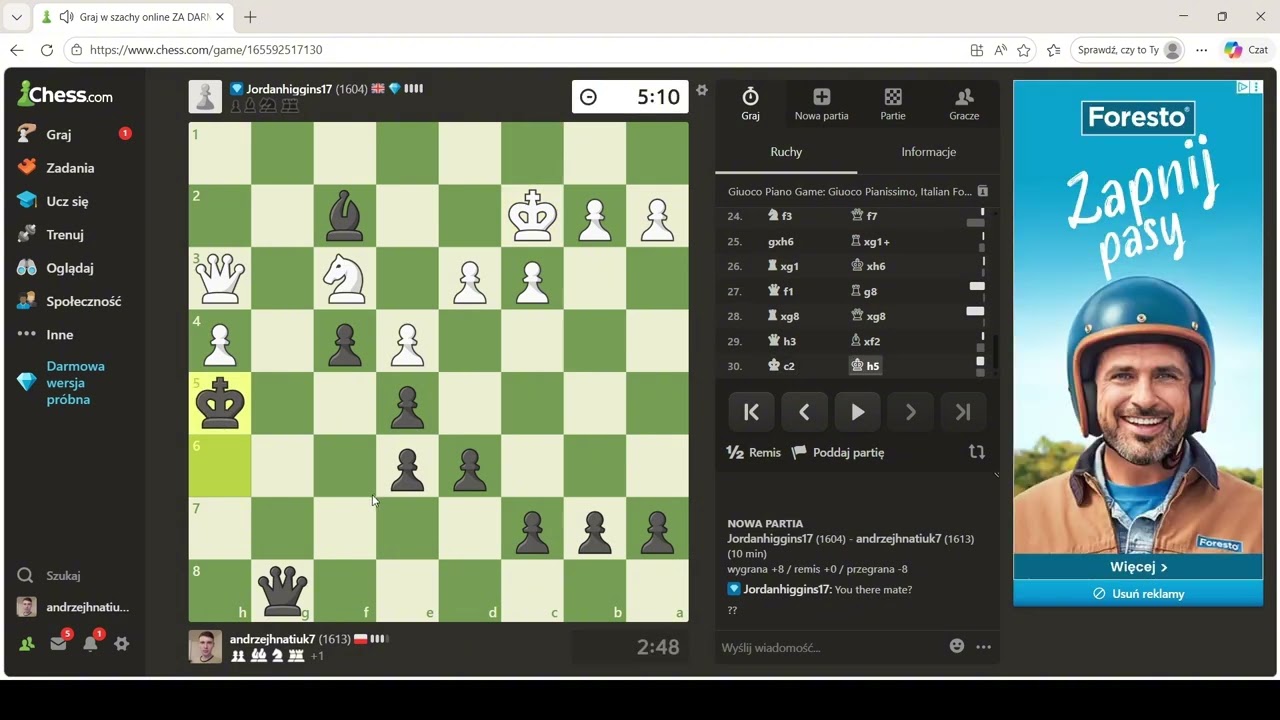Image resolution: width=1280 pixels, height=720 pixels.
Task: Click Więcej in the Foresto ad
Action: click(x=1138, y=567)
